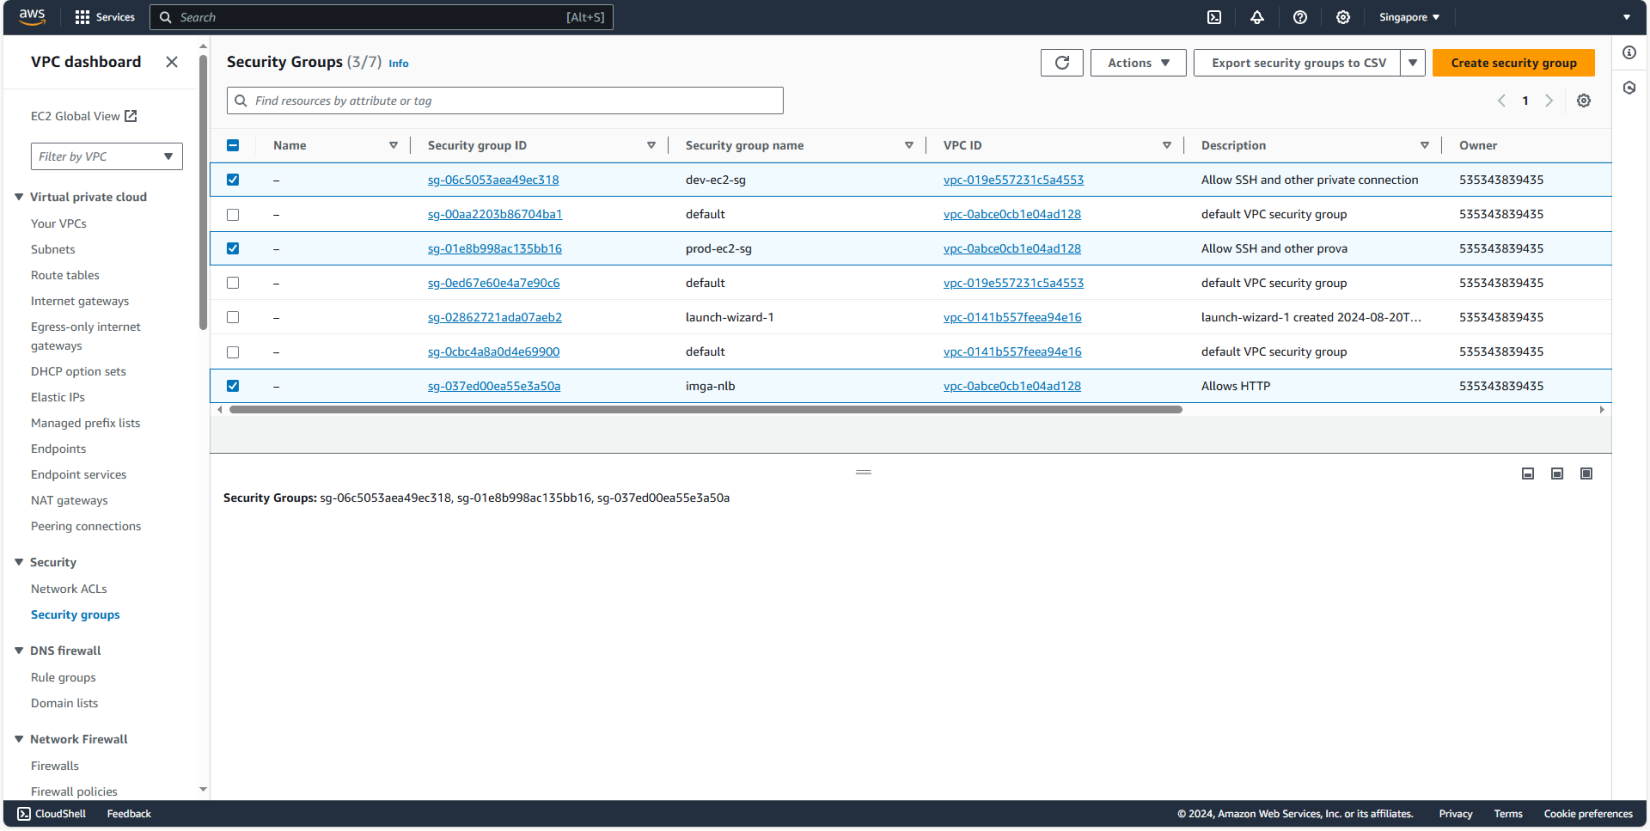Screen dimensions: 1650x831
Task: Collapse the Network Firewall section
Action: coord(19,739)
